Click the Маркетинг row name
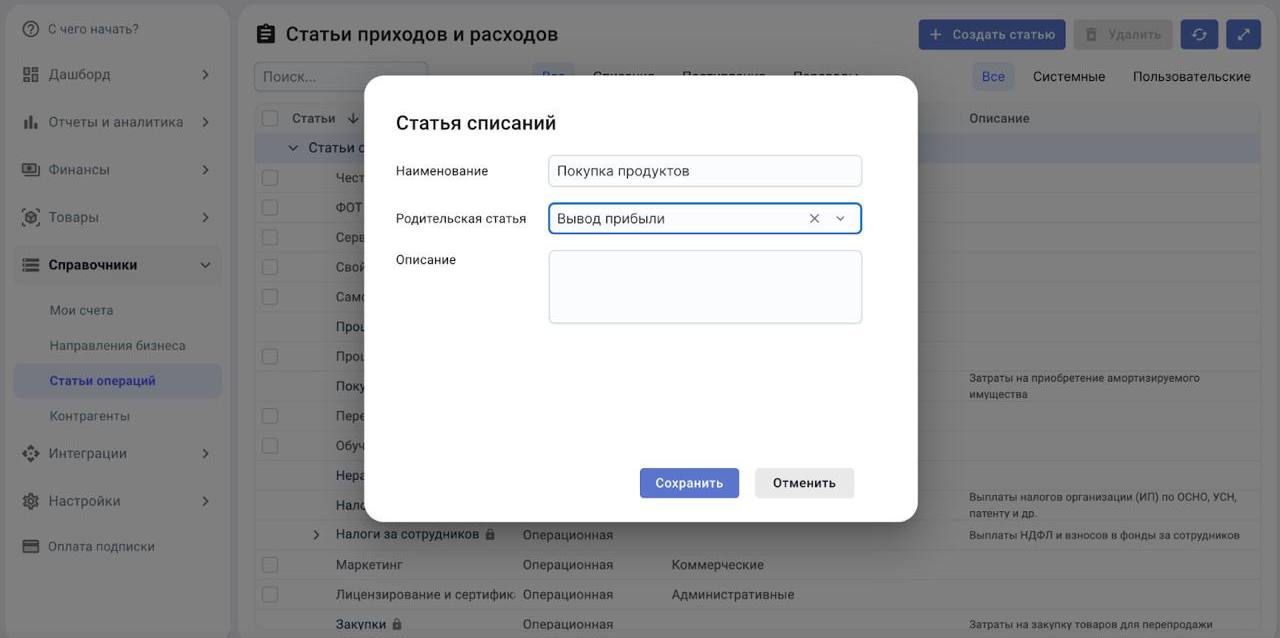 369,565
